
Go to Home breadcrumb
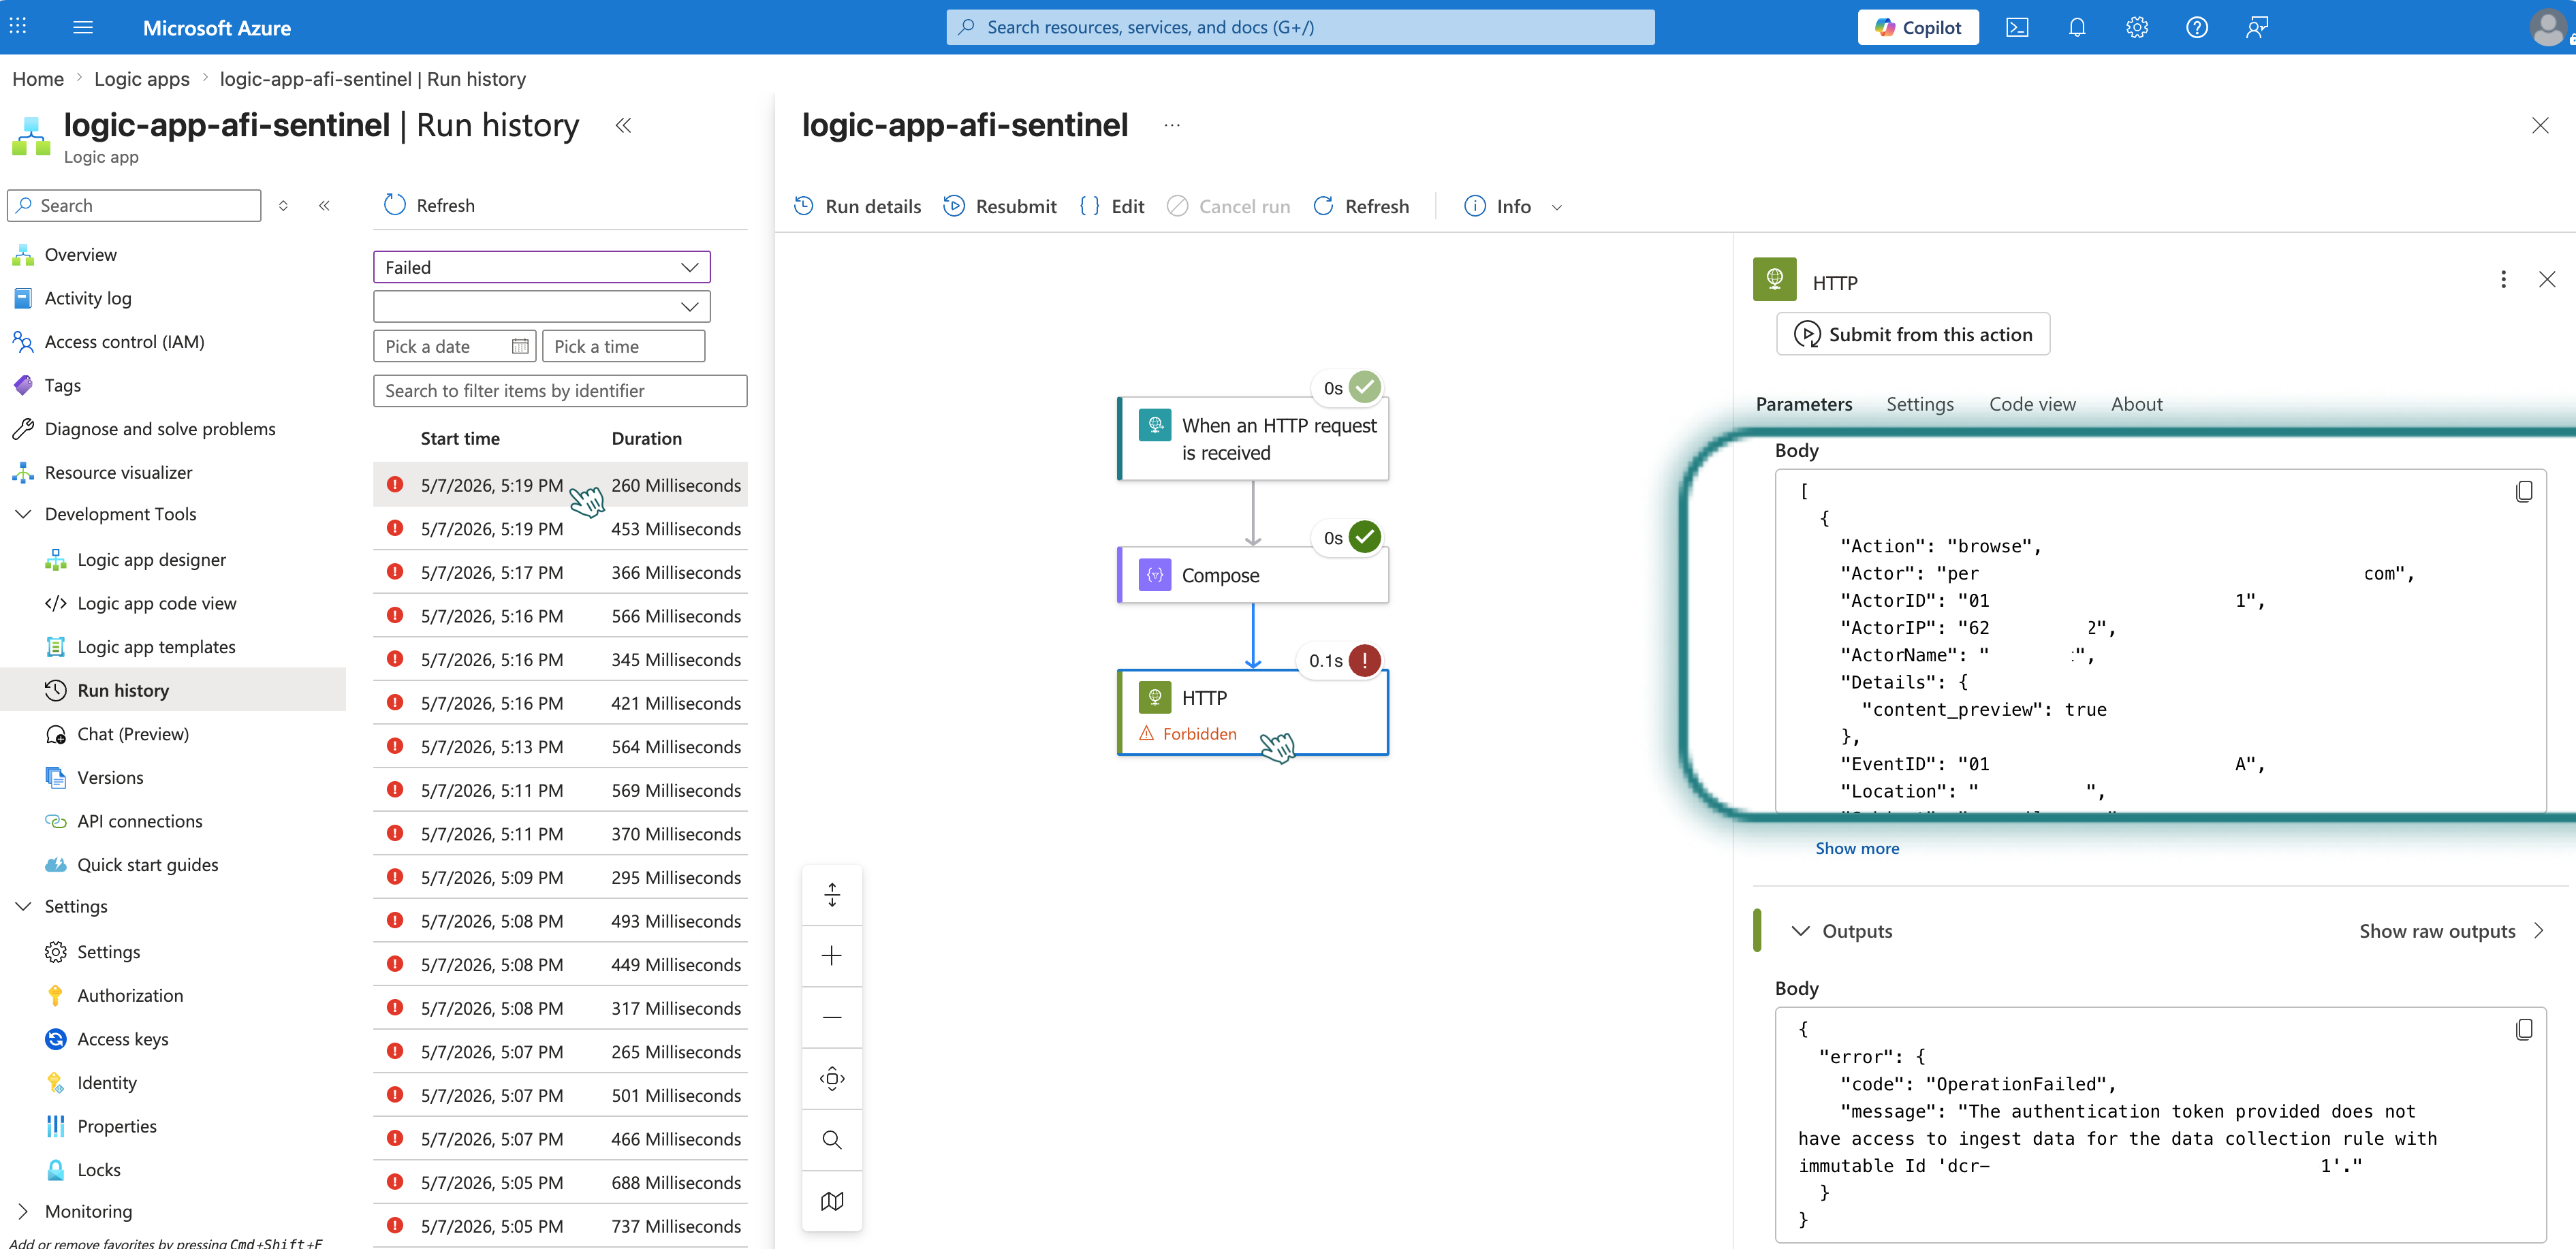38,79
